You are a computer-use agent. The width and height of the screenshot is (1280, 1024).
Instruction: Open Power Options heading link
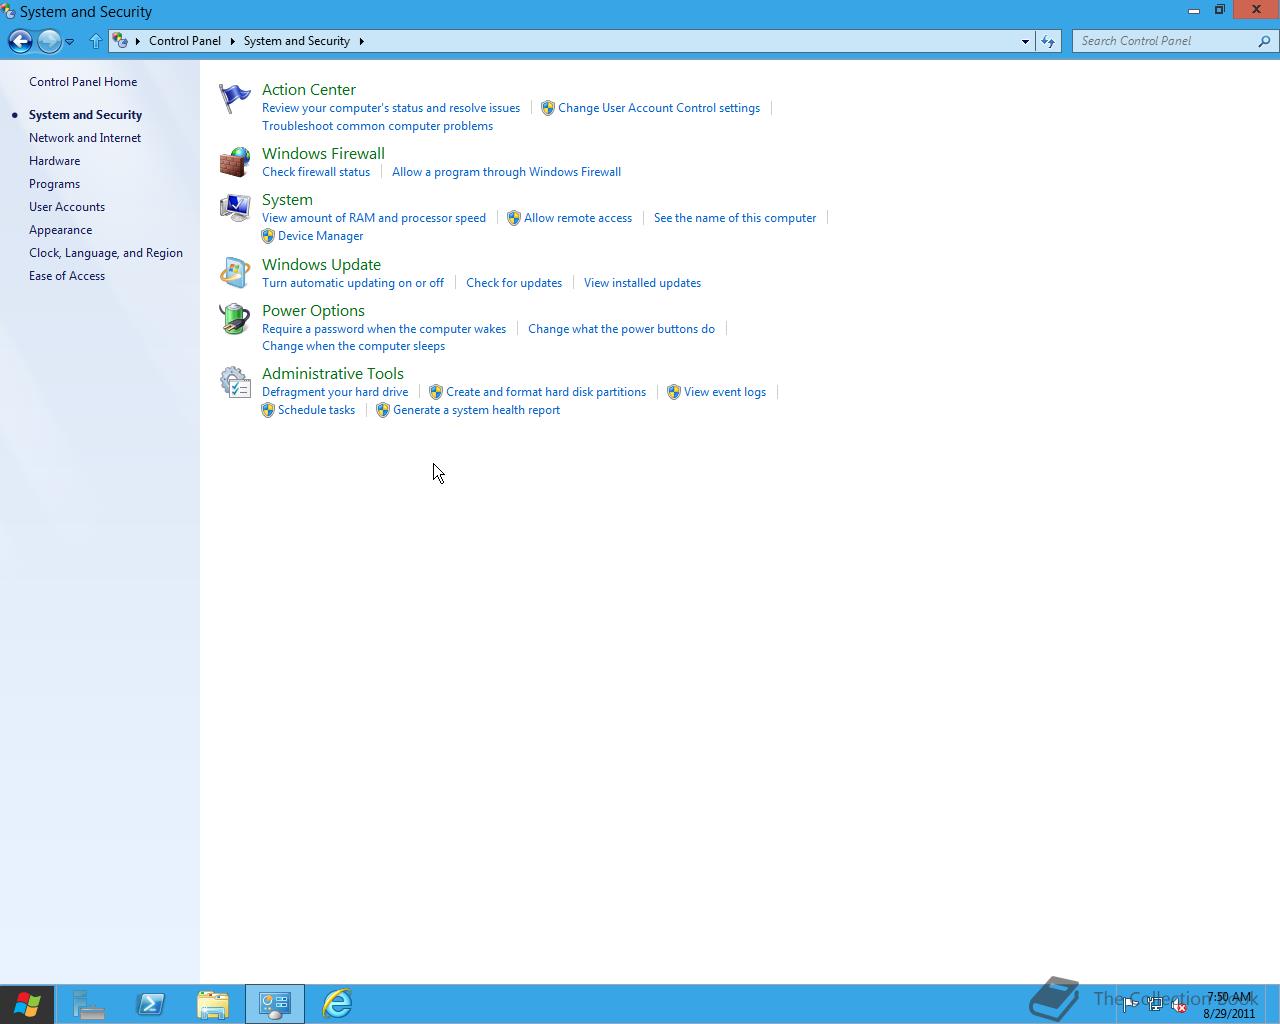click(x=313, y=311)
